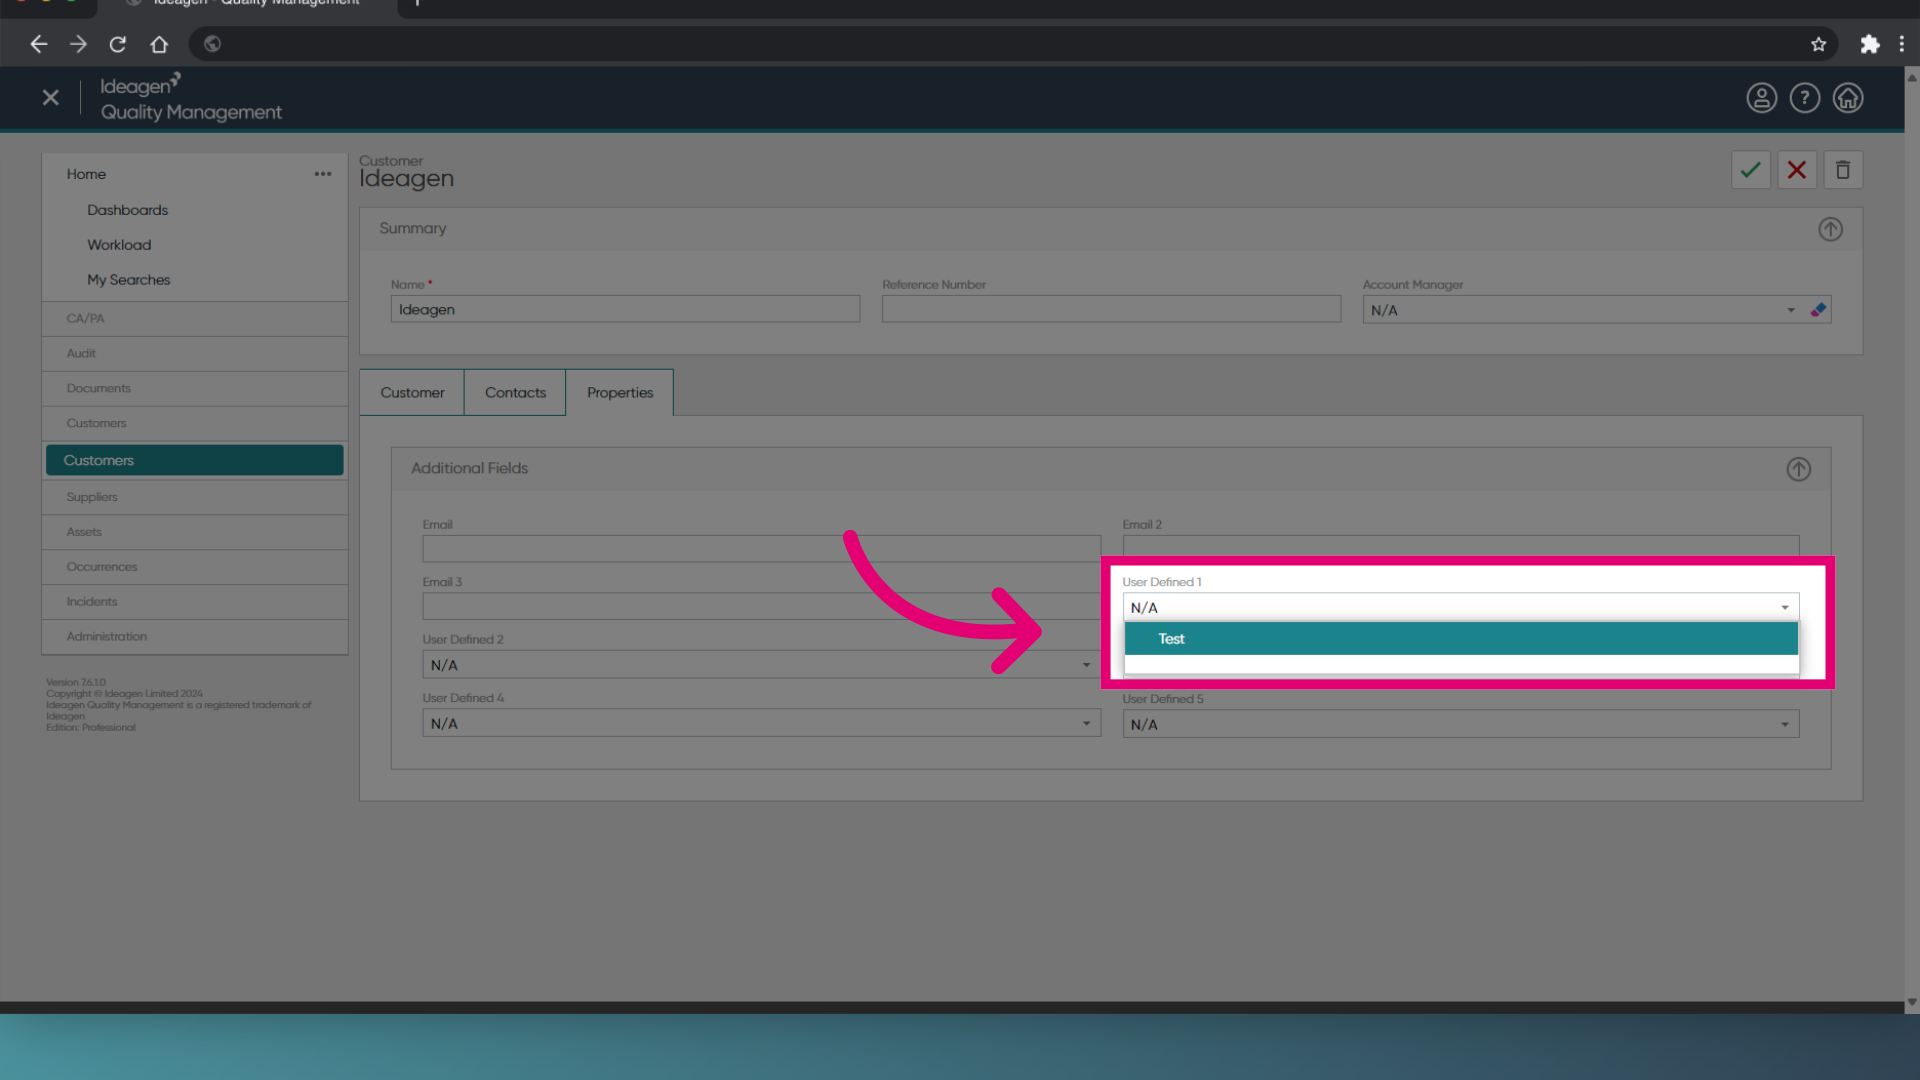Switch to the Contacts tab
The height and width of the screenshot is (1080, 1920).
point(515,393)
